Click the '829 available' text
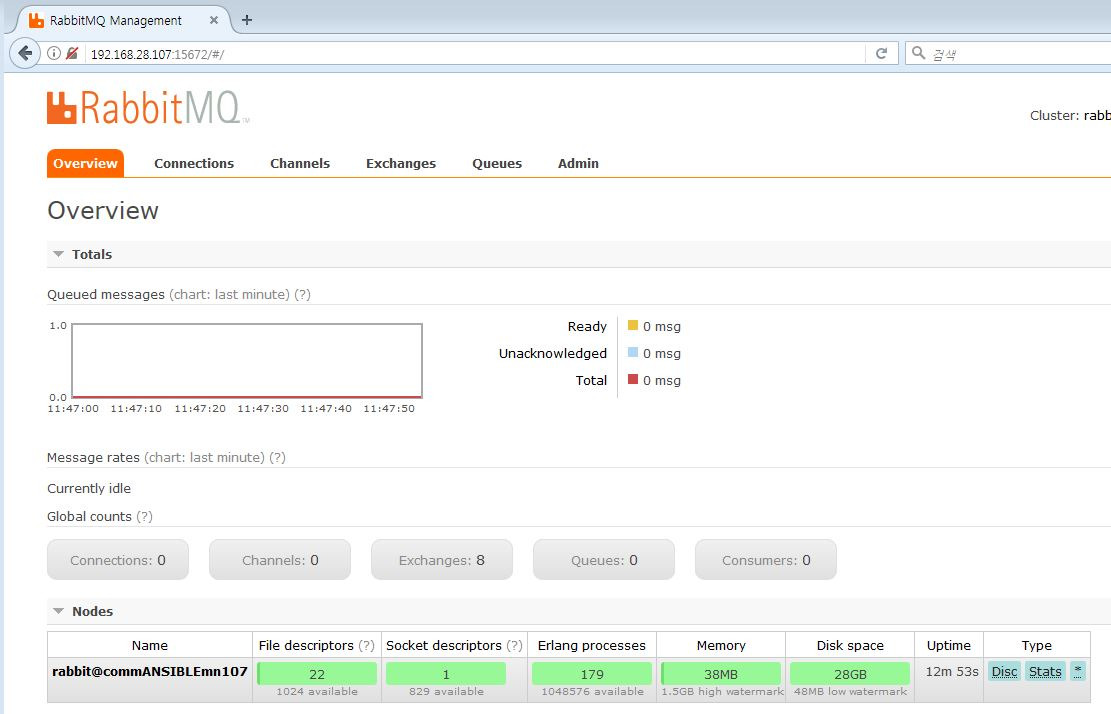Screen dimensions: 1111x714 [446, 691]
